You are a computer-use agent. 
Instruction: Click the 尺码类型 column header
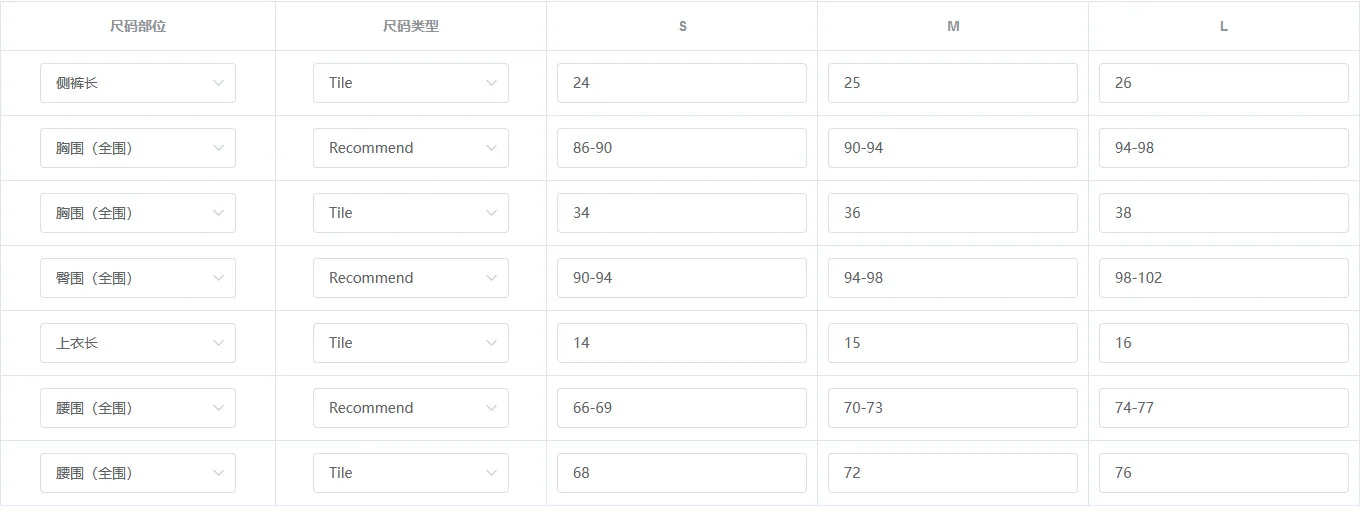tap(411, 27)
